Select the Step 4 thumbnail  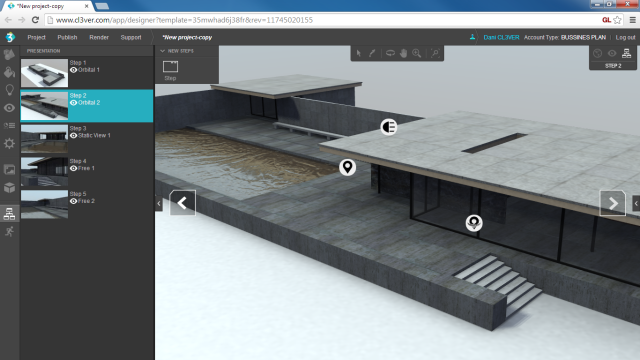(x=44, y=171)
